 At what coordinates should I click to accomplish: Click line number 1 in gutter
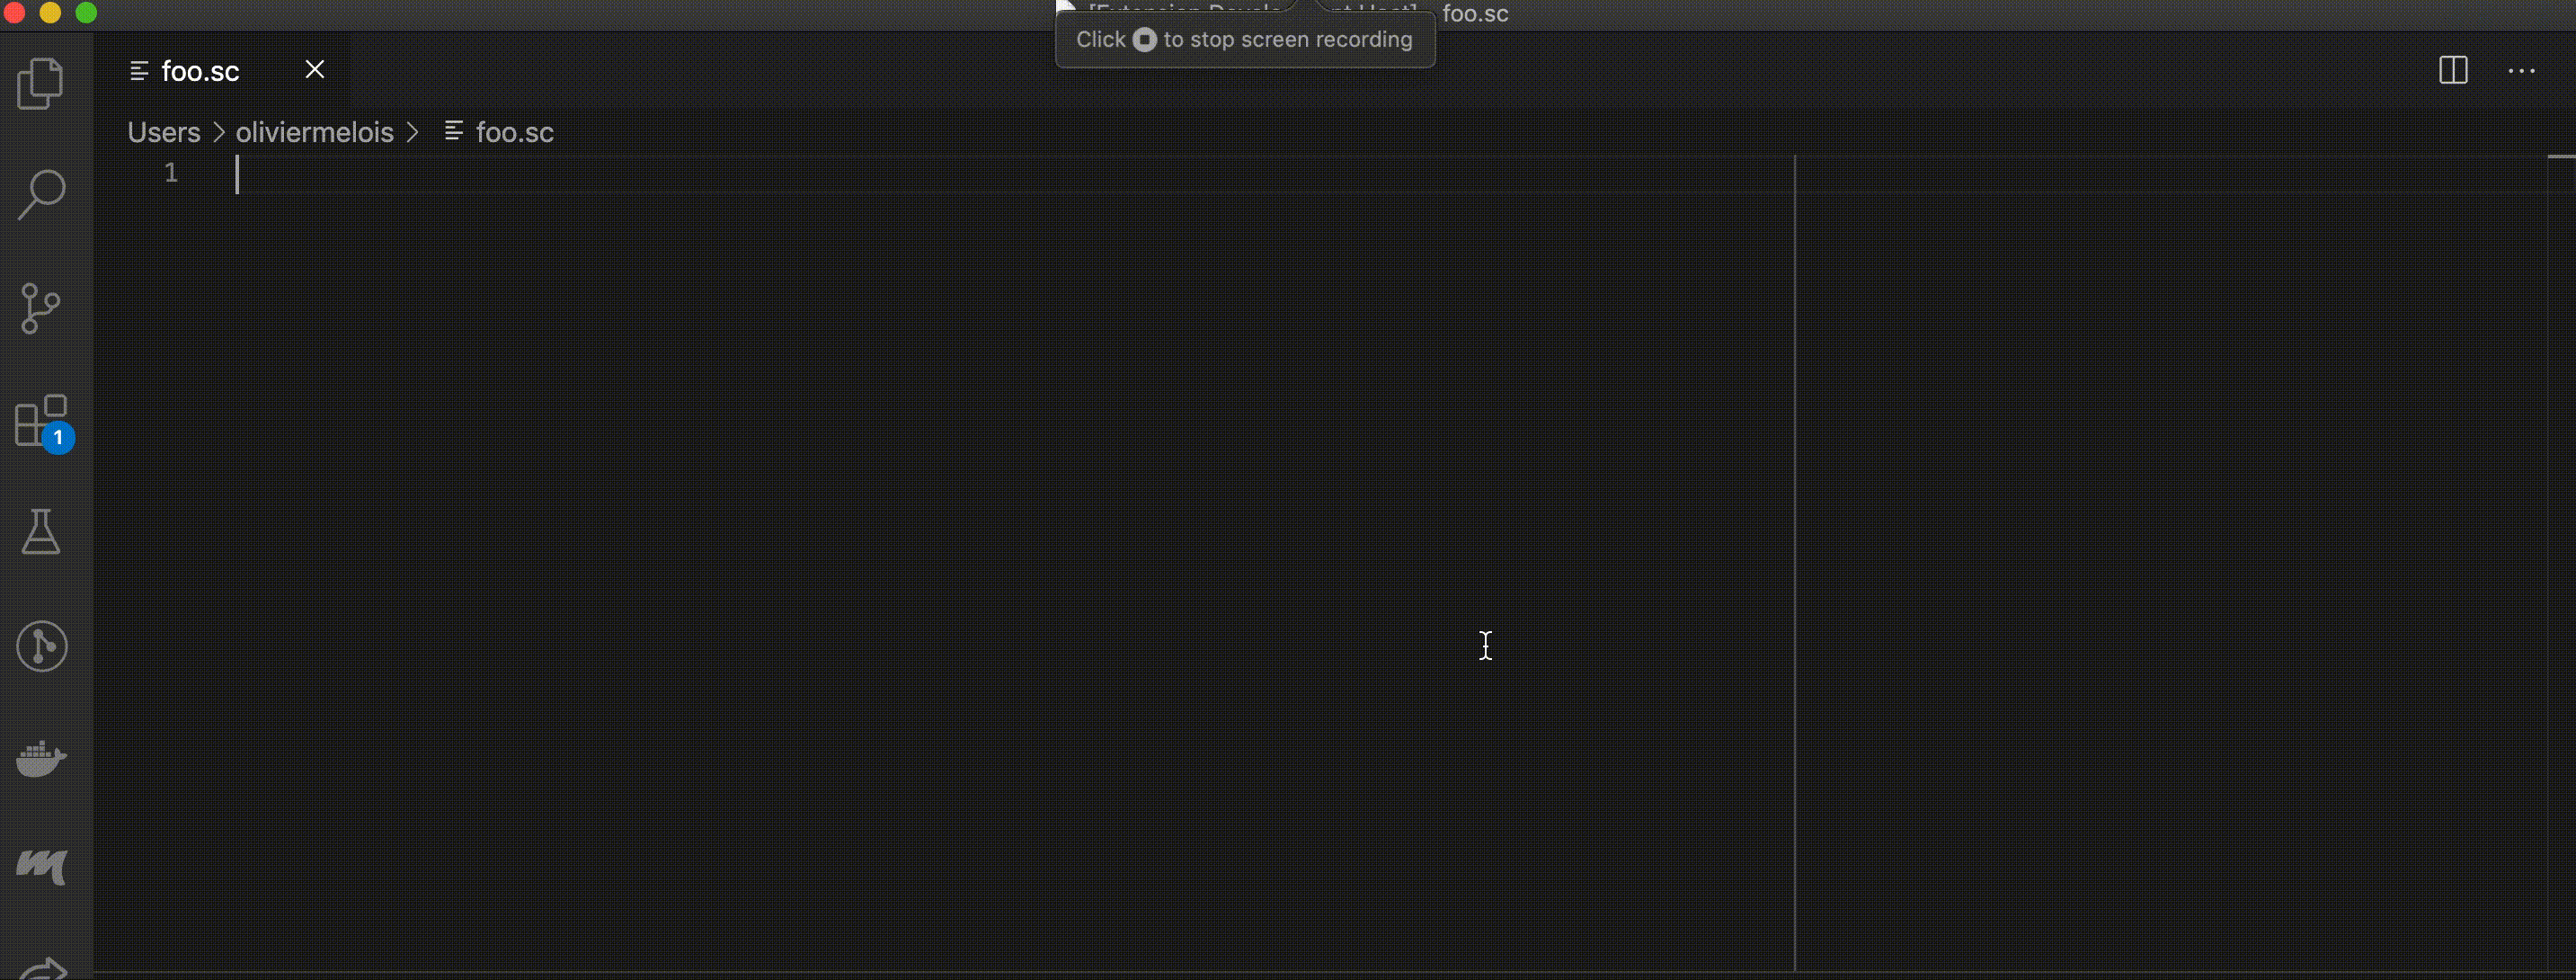tap(171, 173)
